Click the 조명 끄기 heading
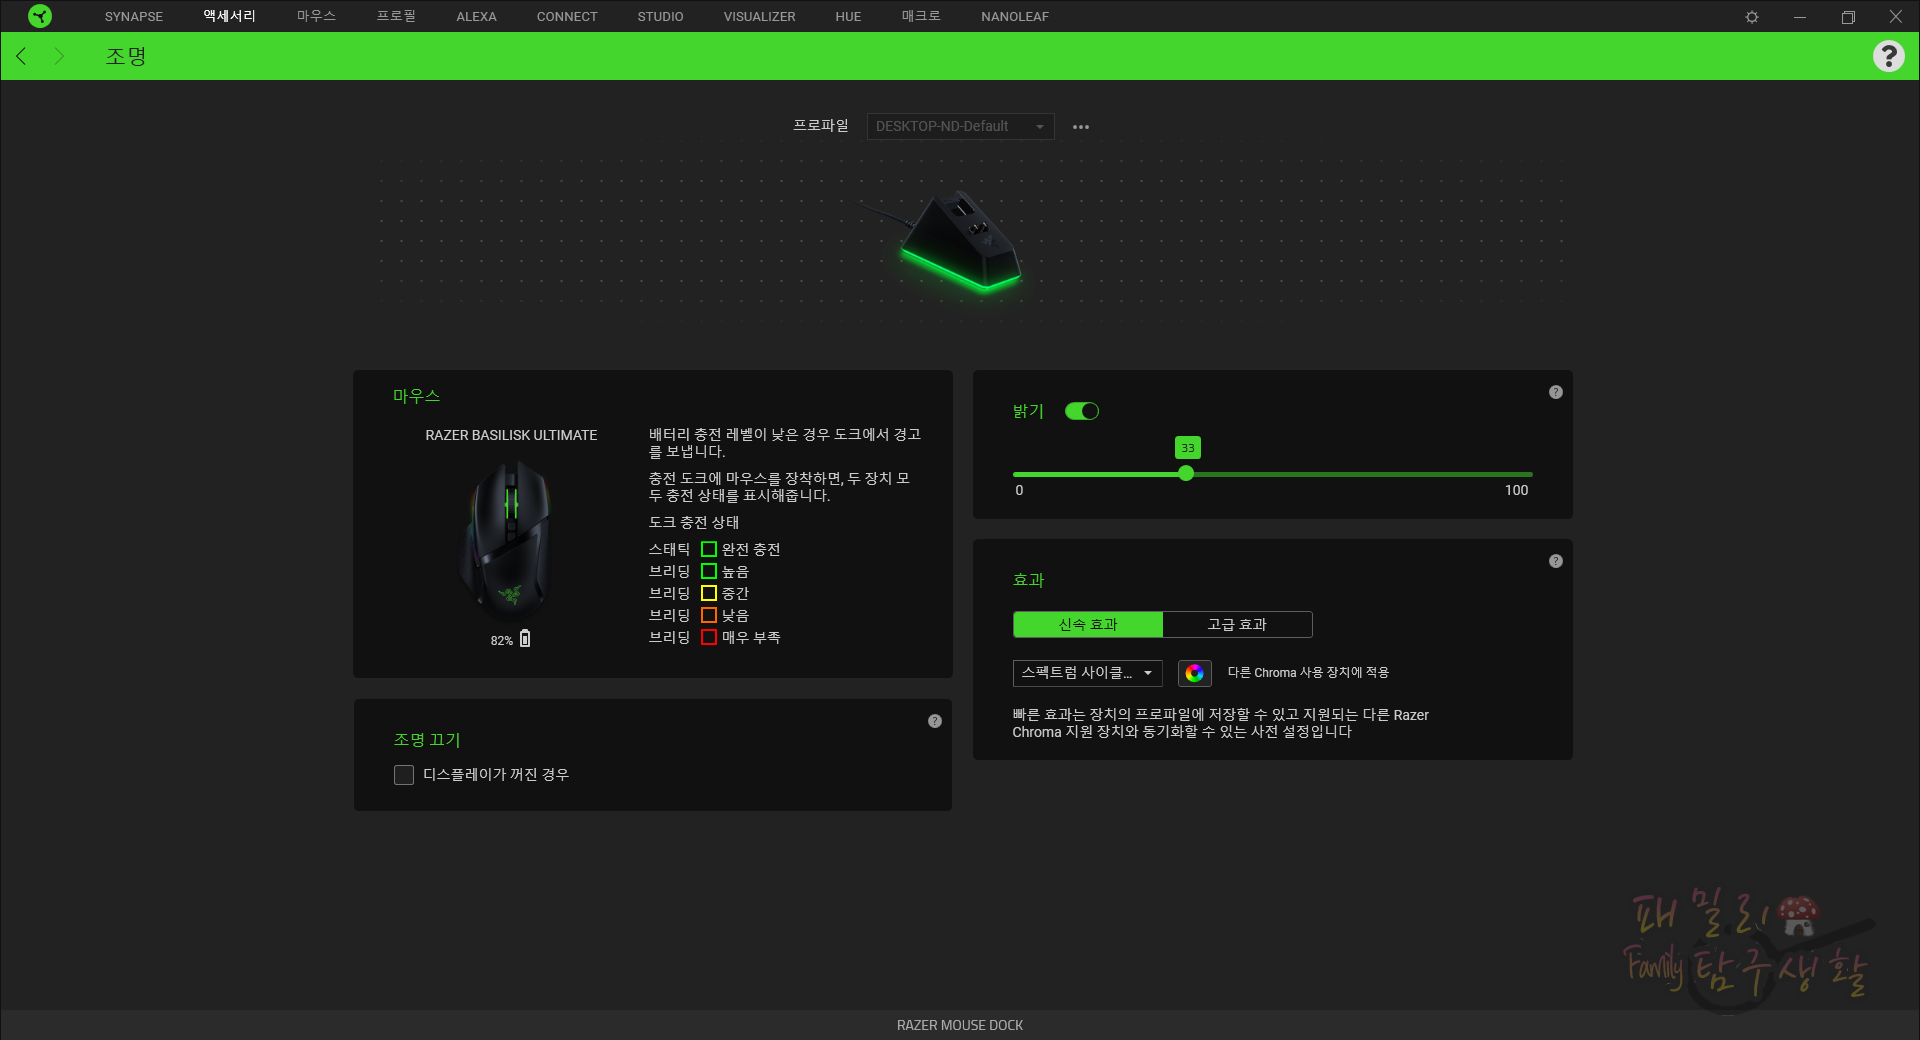Screen dimensions: 1920x1040 pos(427,740)
